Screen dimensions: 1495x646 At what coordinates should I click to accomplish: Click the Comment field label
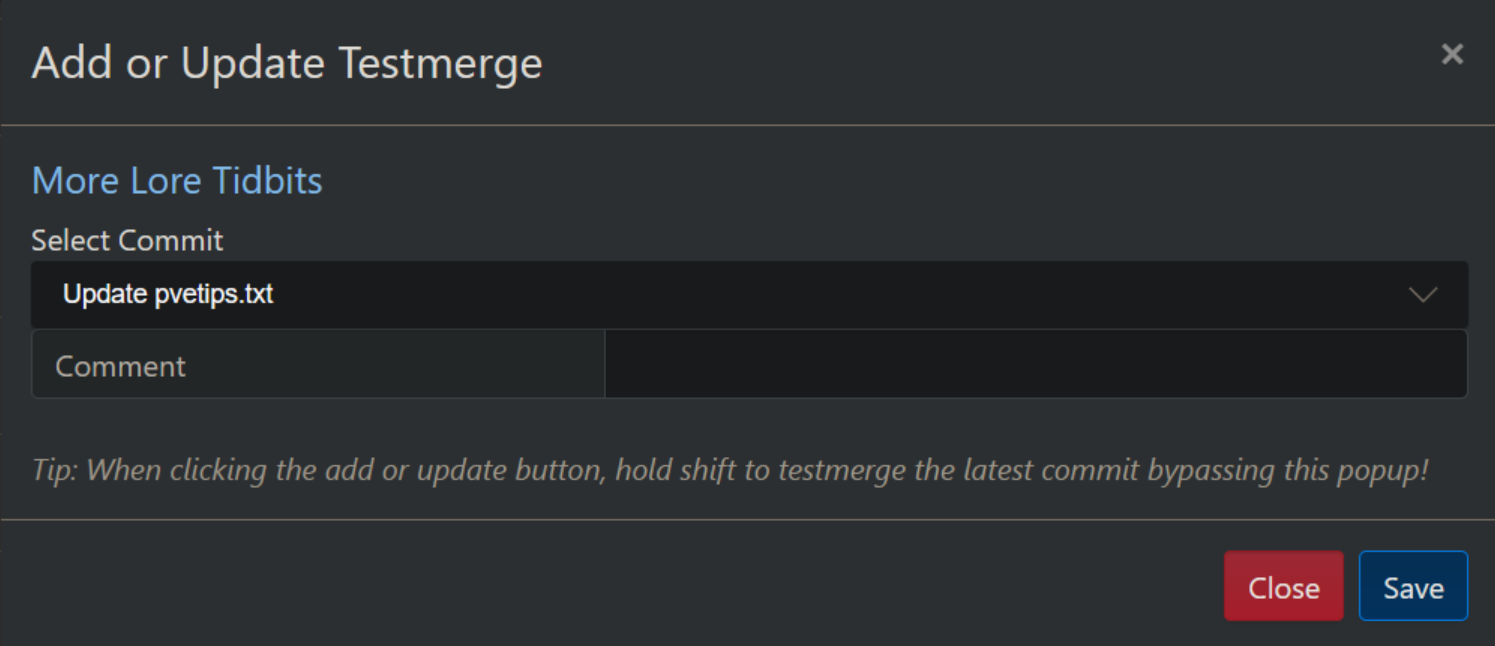(x=121, y=366)
